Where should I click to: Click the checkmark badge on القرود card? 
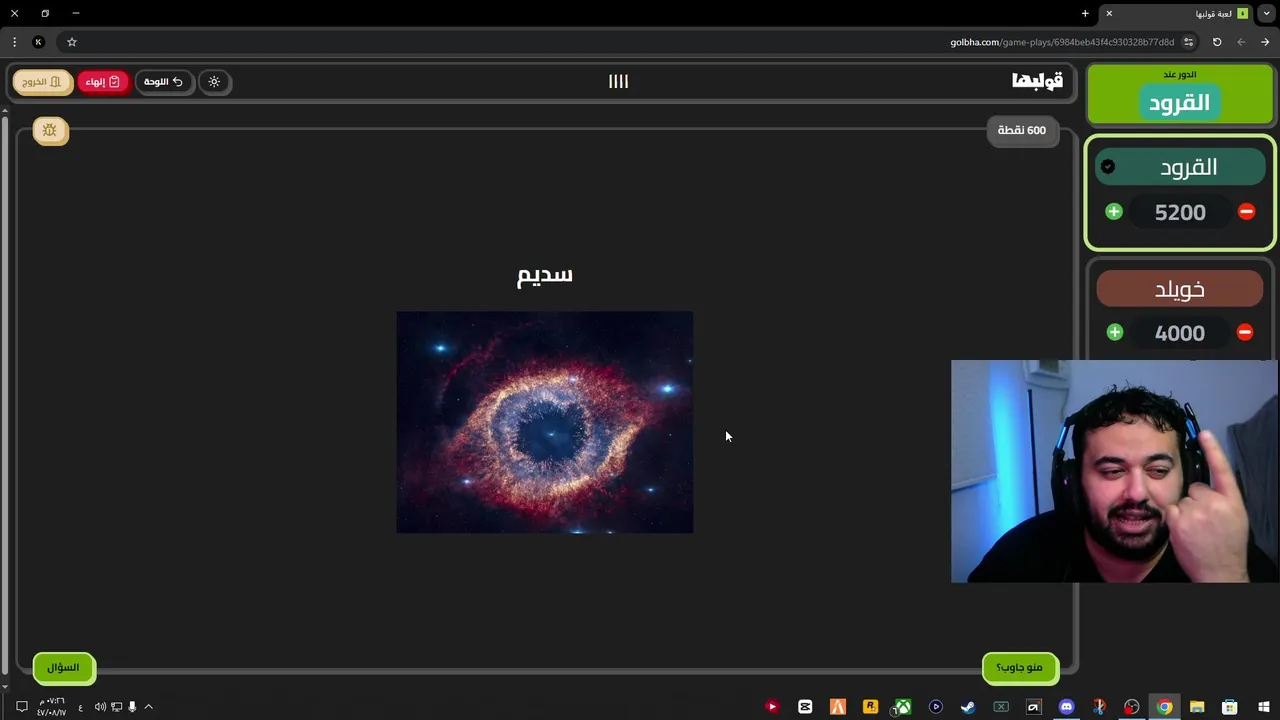tap(1108, 167)
